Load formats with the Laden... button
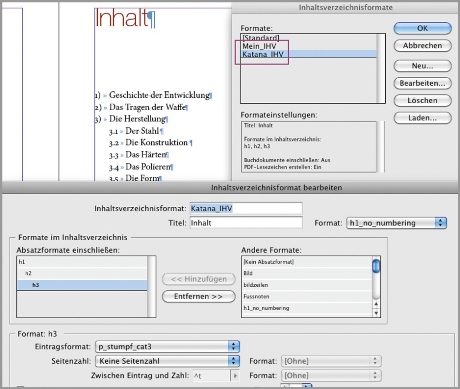The width and height of the screenshot is (460, 389). coord(422,118)
